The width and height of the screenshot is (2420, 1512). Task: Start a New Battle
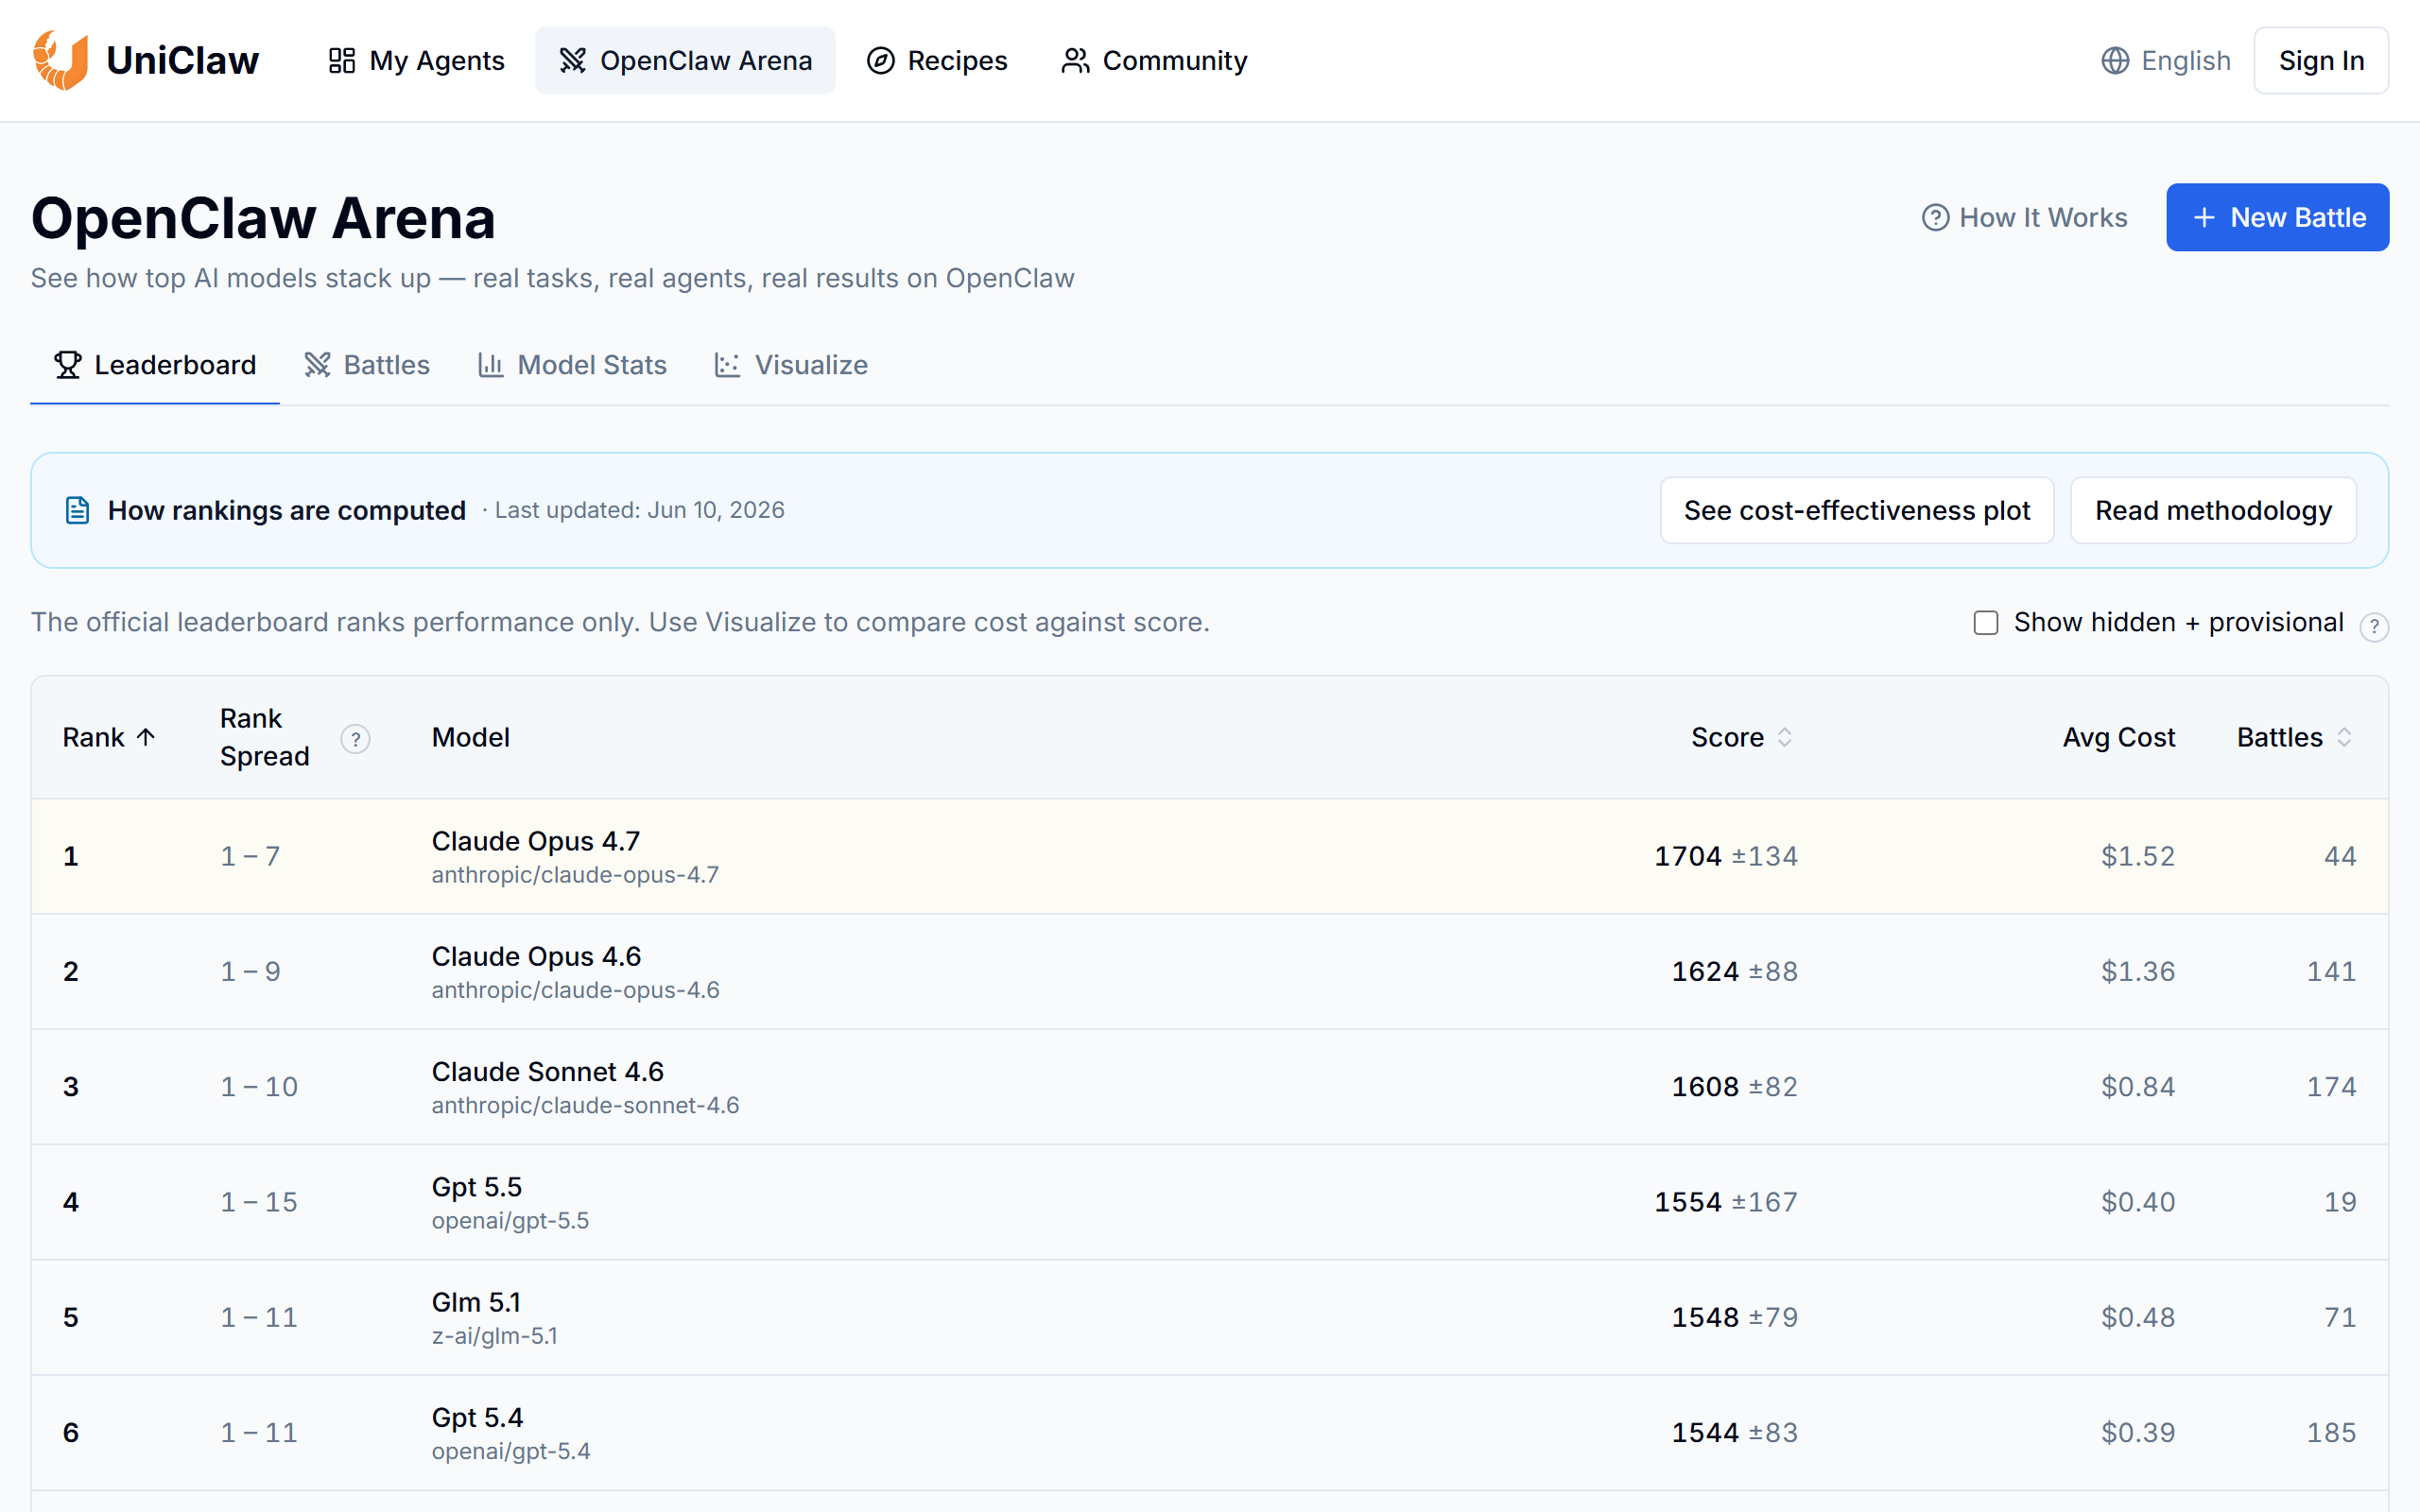(2278, 217)
